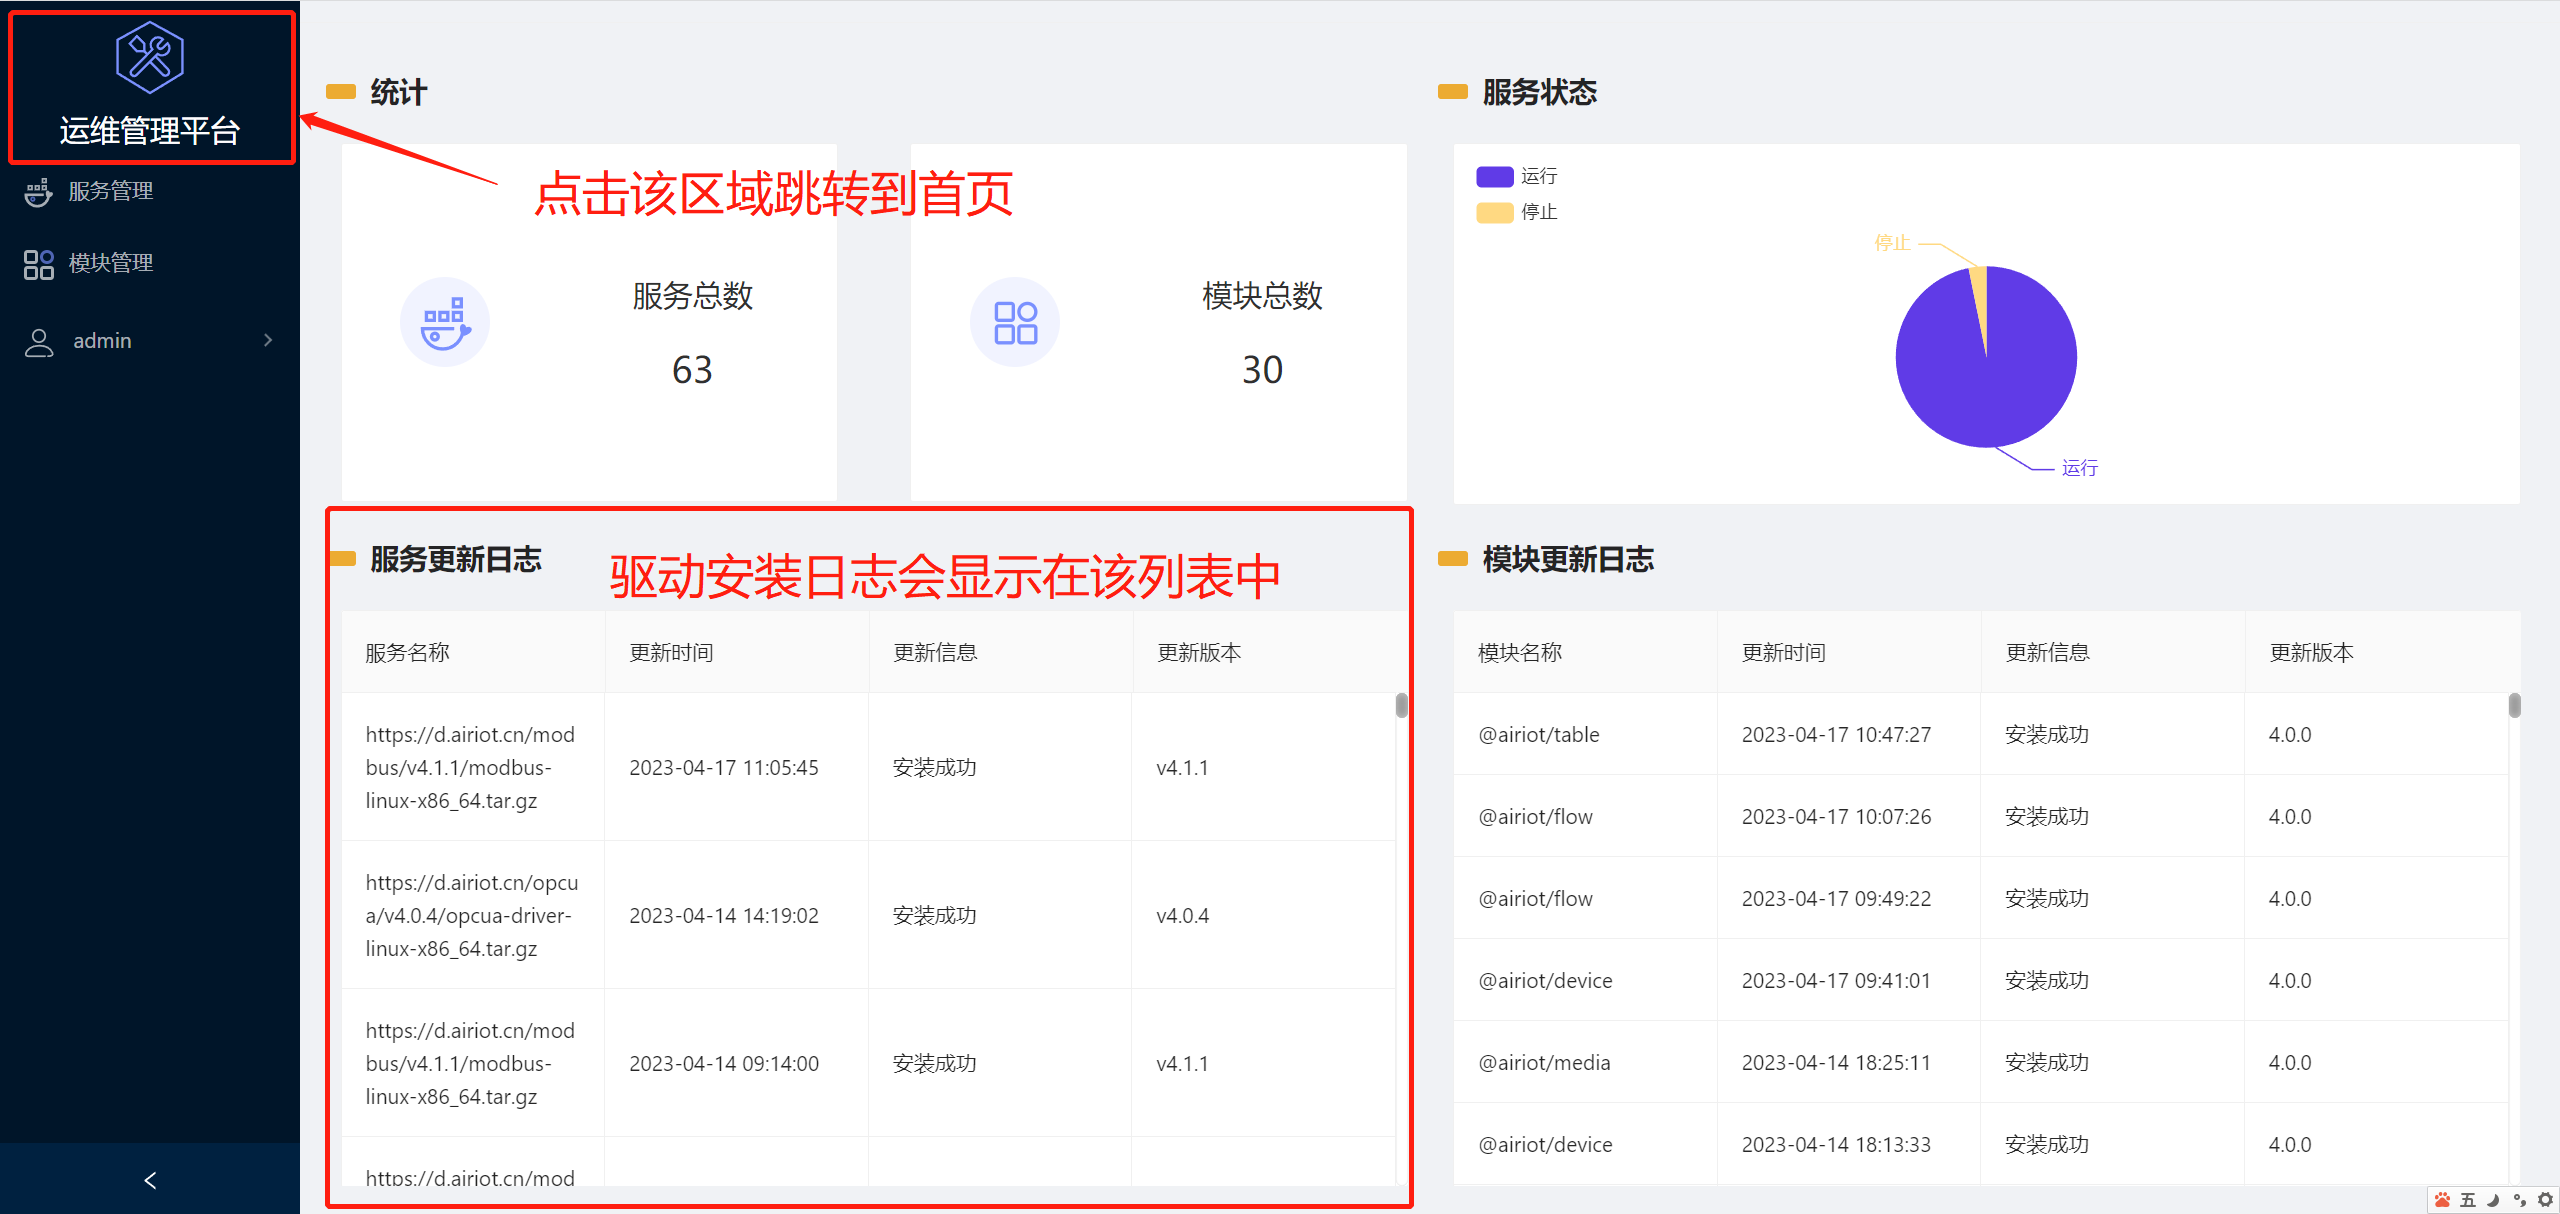2560x1214 pixels.
Task: Click the timestamp 2023-04-14 14:19:02
Action: pyautogui.click(x=724, y=916)
